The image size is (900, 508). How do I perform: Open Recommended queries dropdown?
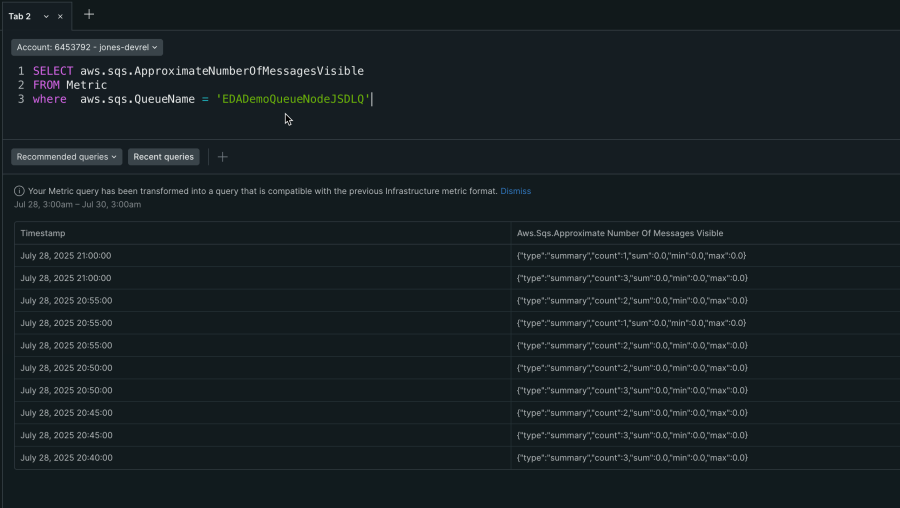67,157
